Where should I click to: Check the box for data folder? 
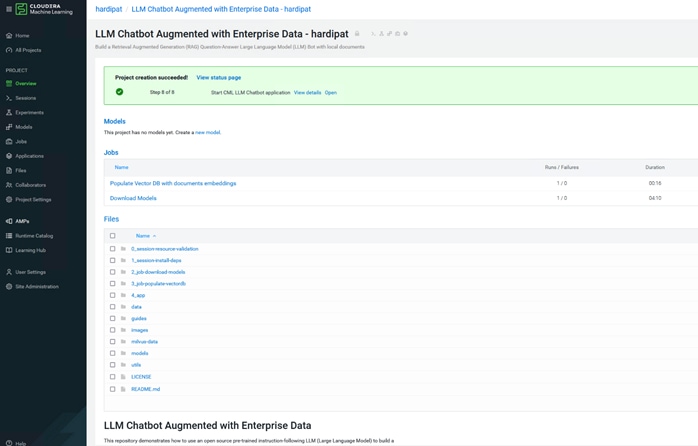coord(113,307)
